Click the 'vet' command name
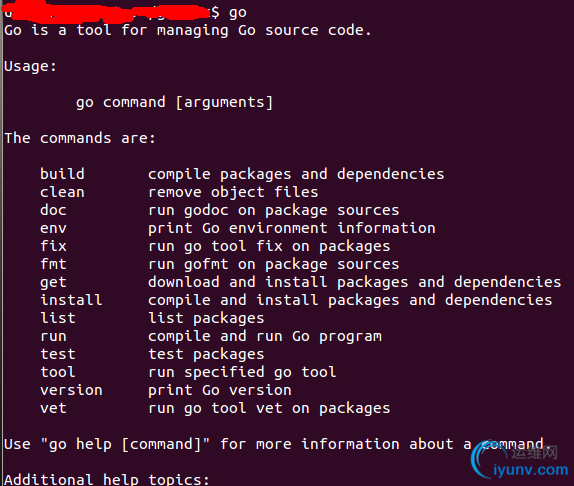This screenshot has width=574, height=486. pyautogui.click(x=53, y=408)
